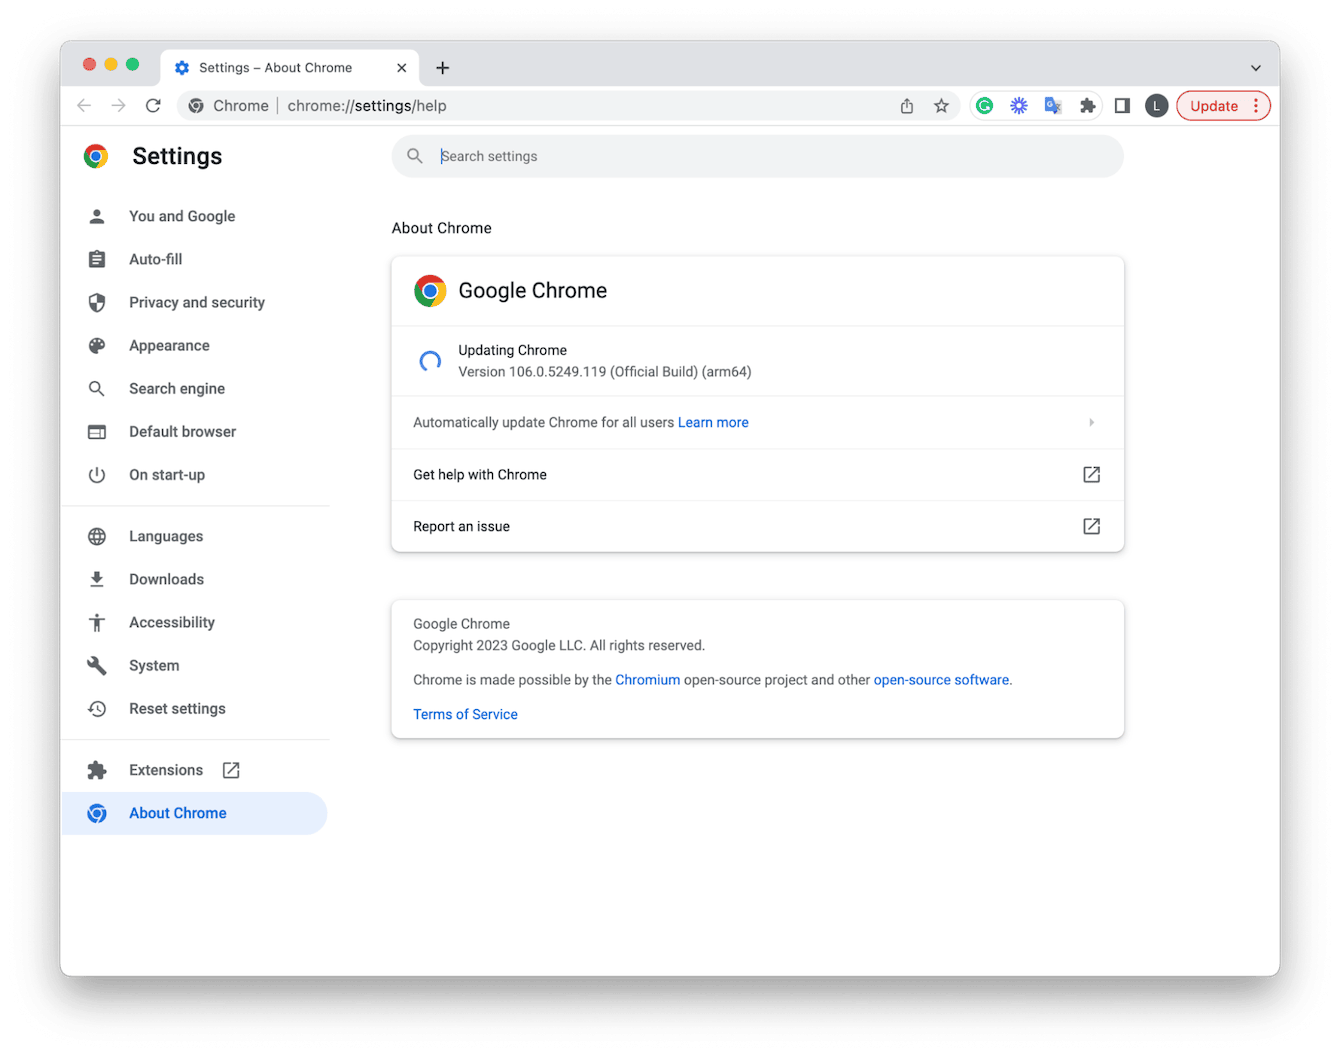This screenshot has width=1340, height=1056.
Task: Open the Terms of Service link
Action: tap(465, 715)
